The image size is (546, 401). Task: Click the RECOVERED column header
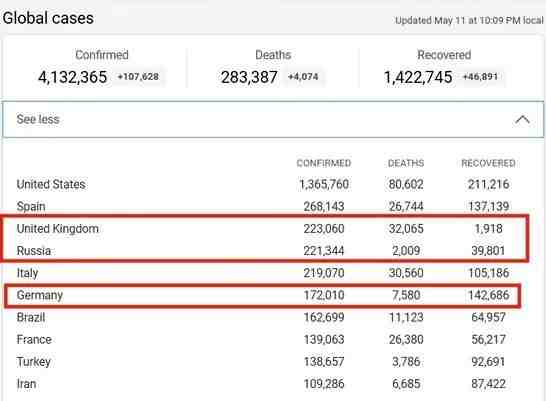[x=488, y=163]
